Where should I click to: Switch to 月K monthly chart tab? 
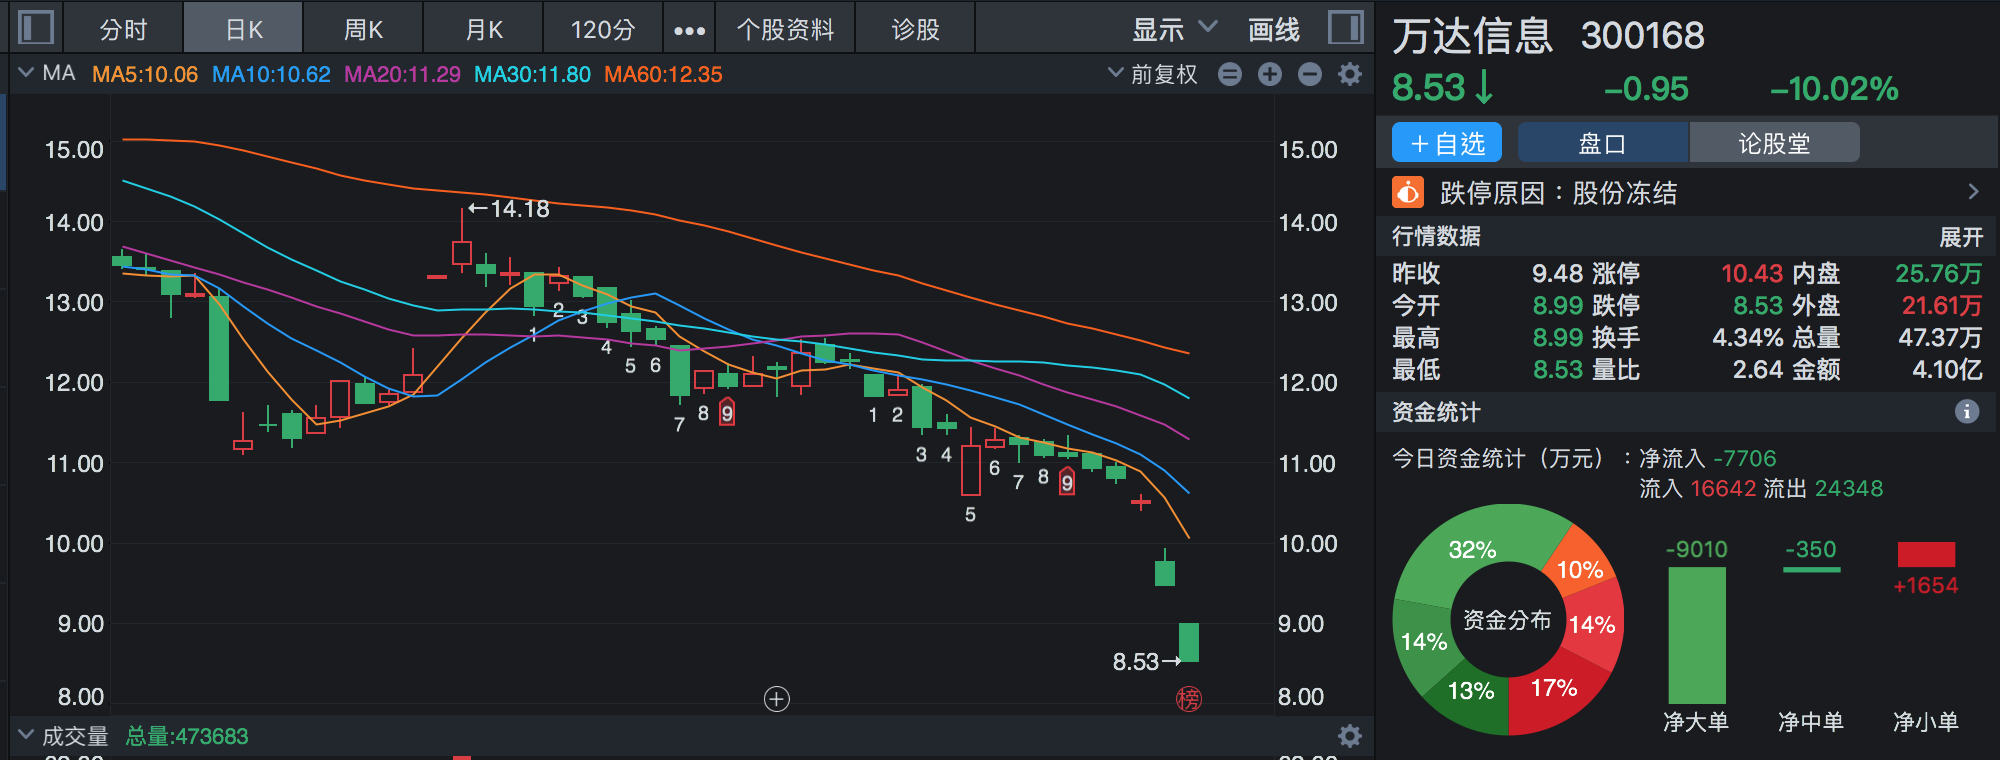484,29
